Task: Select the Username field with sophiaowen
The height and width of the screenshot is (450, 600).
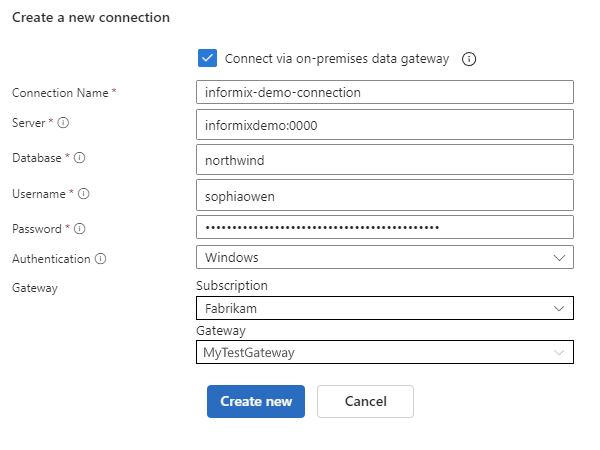Action: tap(384, 194)
